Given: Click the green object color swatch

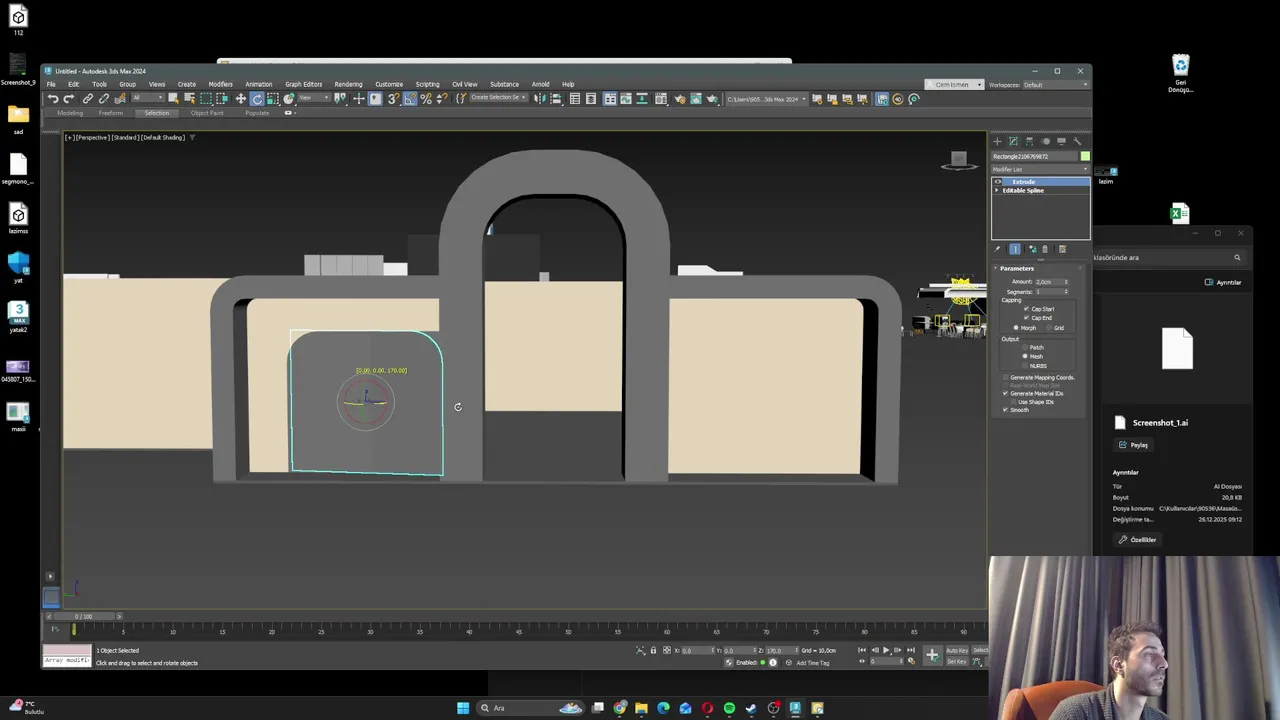Looking at the screenshot, I should point(1085,156).
